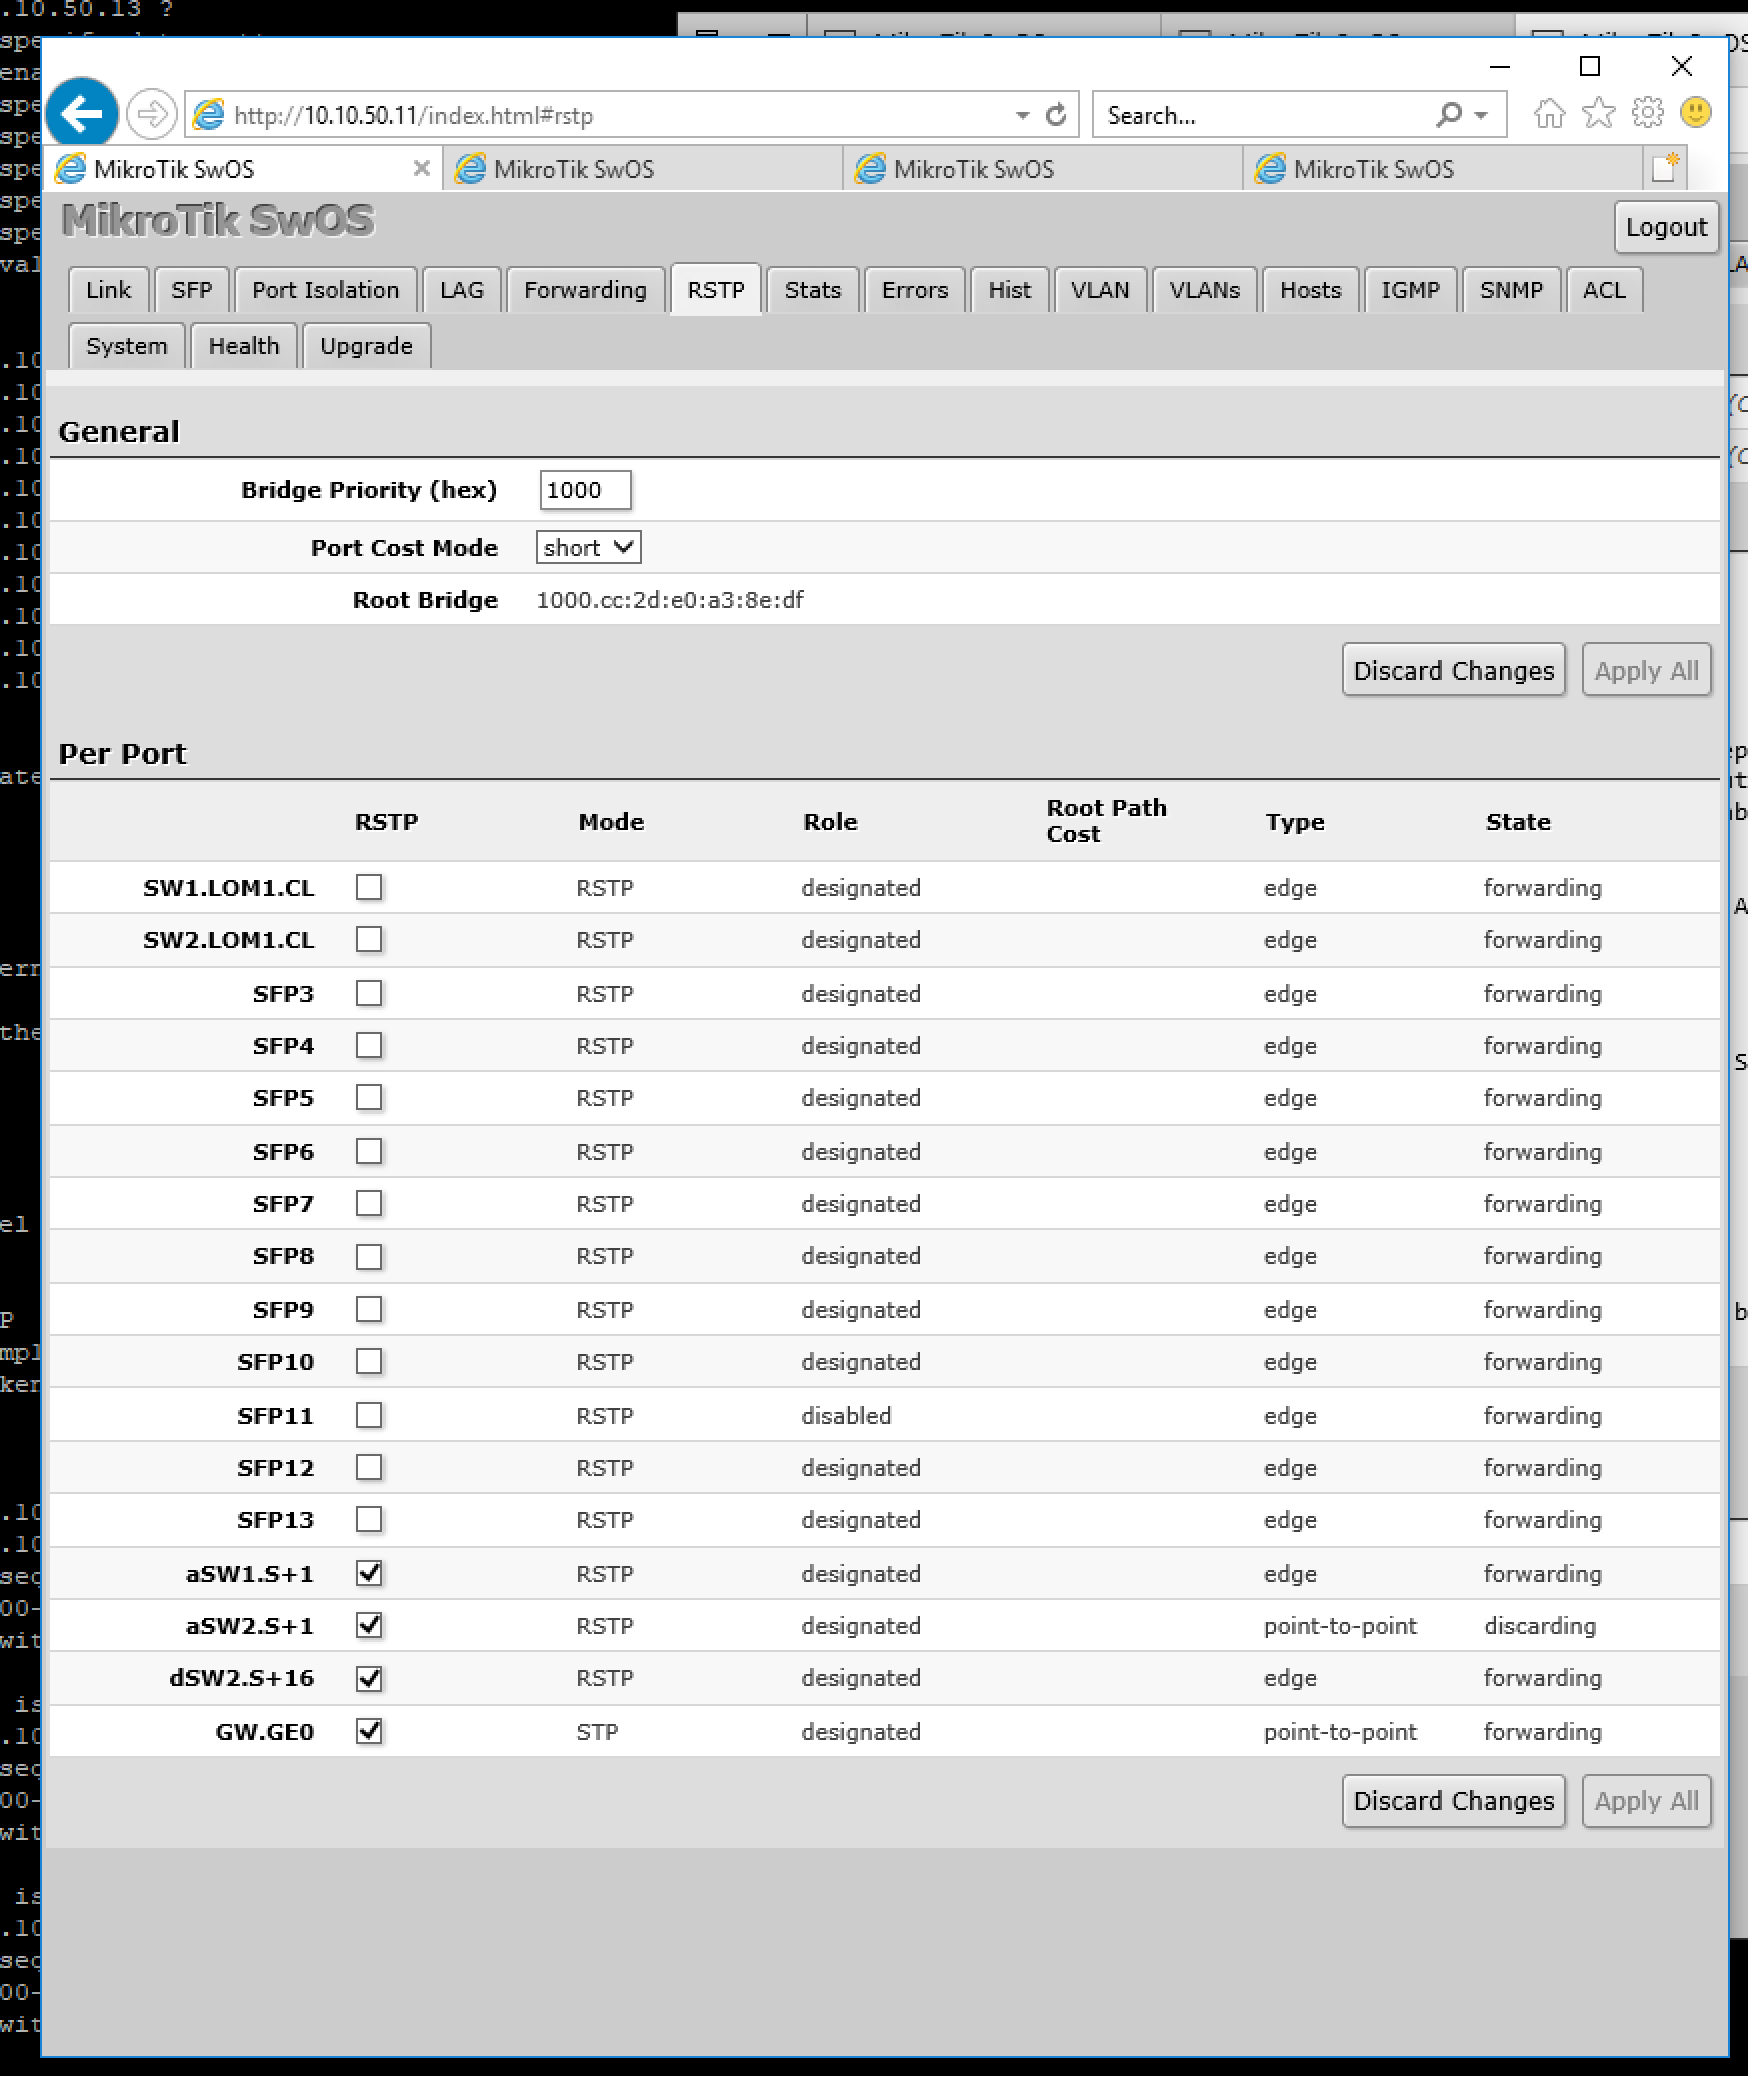Toggle RSTP checkbox for SFP5
This screenshot has width=1748, height=2076.
click(369, 1097)
